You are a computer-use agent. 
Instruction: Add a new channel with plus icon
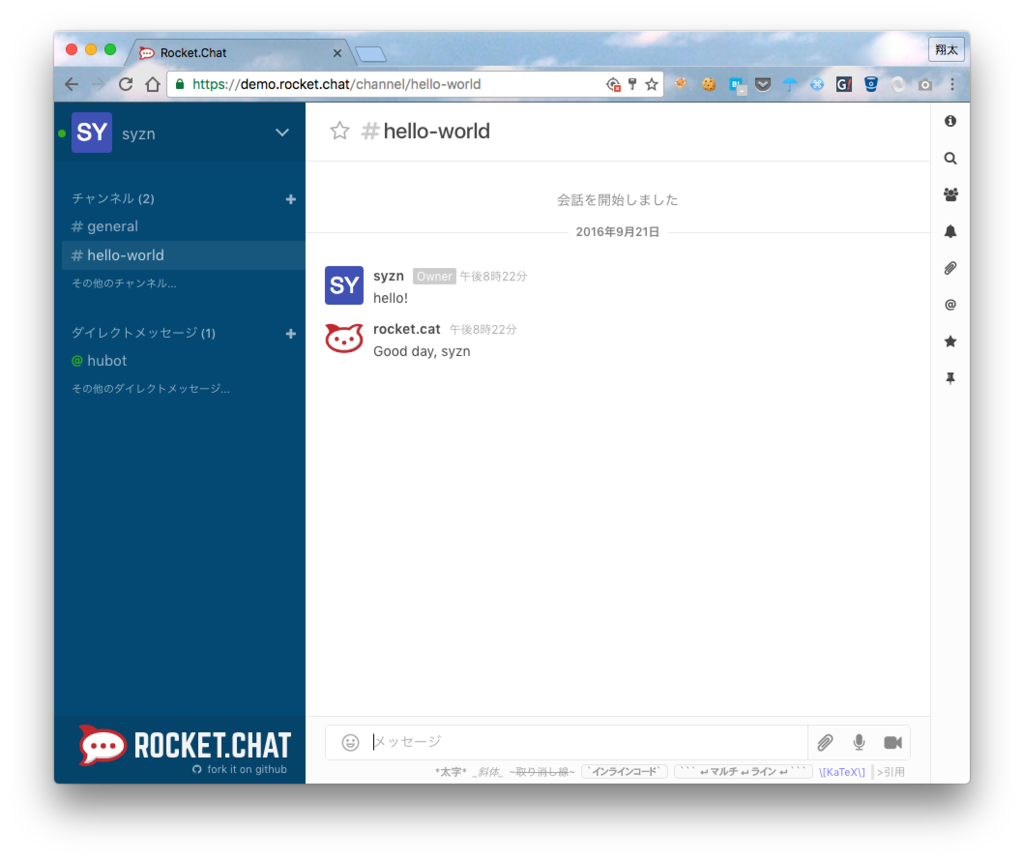(291, 199)
